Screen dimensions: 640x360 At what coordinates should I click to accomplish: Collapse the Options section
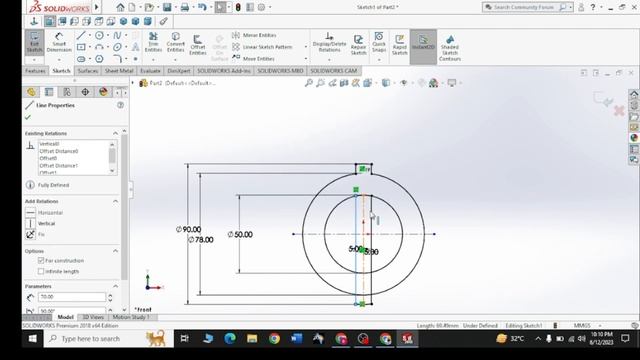115,251
